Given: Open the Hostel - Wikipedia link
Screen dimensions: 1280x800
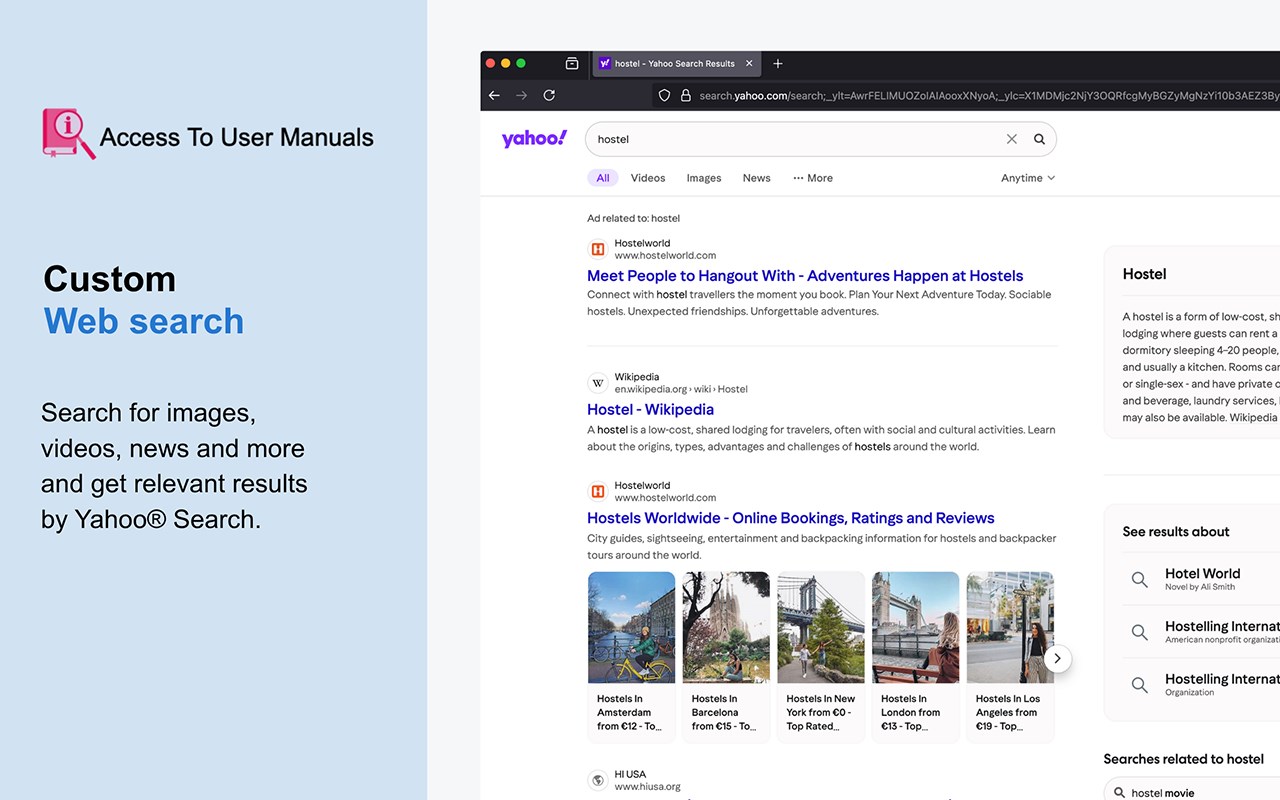Looking at the screenshot, I should click(650, 409).
